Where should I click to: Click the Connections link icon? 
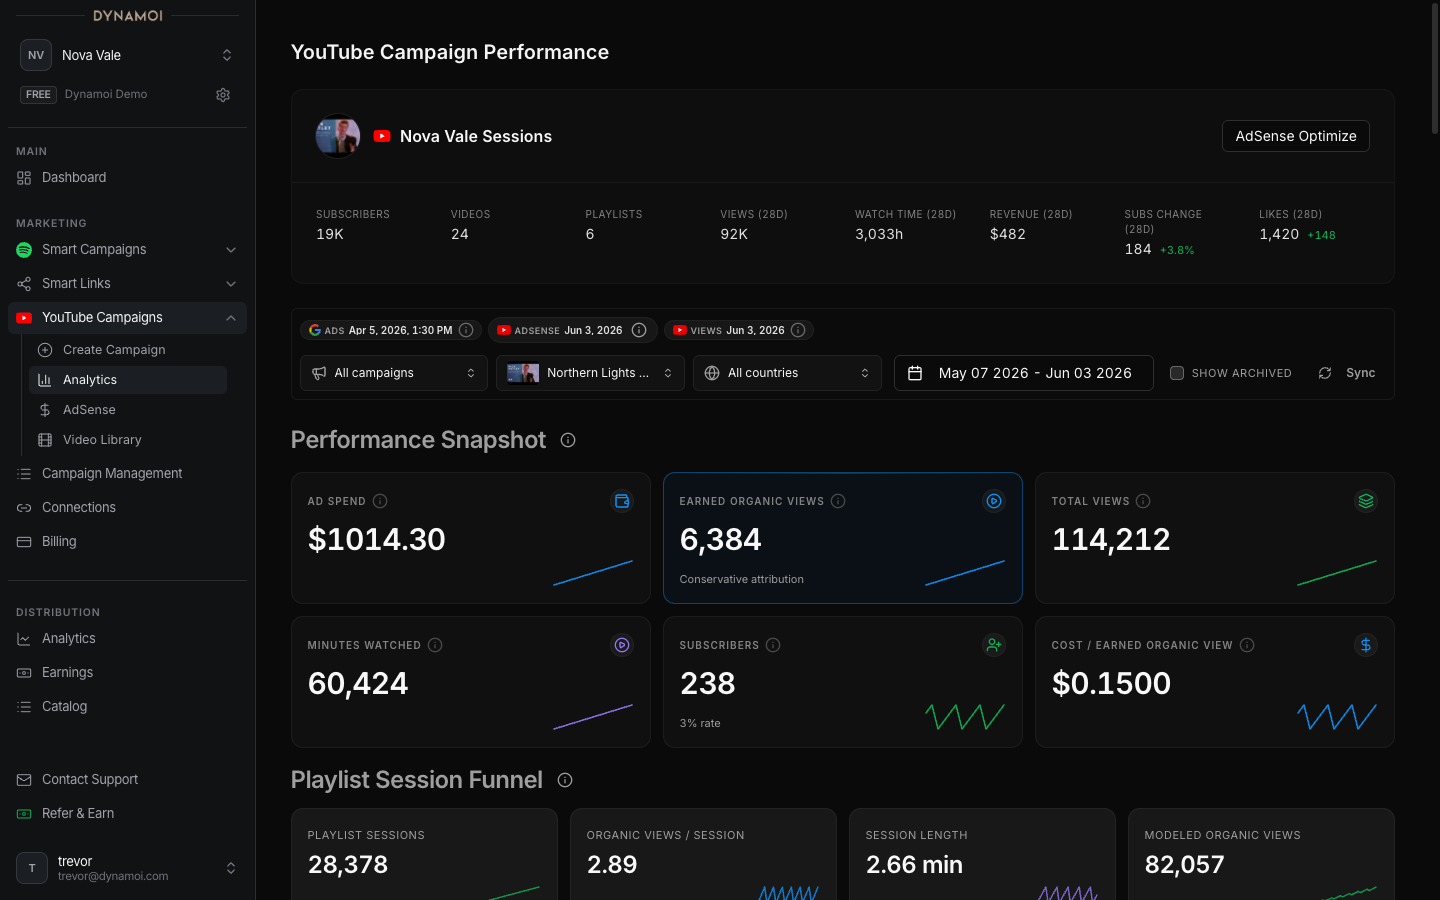point(24,508)
